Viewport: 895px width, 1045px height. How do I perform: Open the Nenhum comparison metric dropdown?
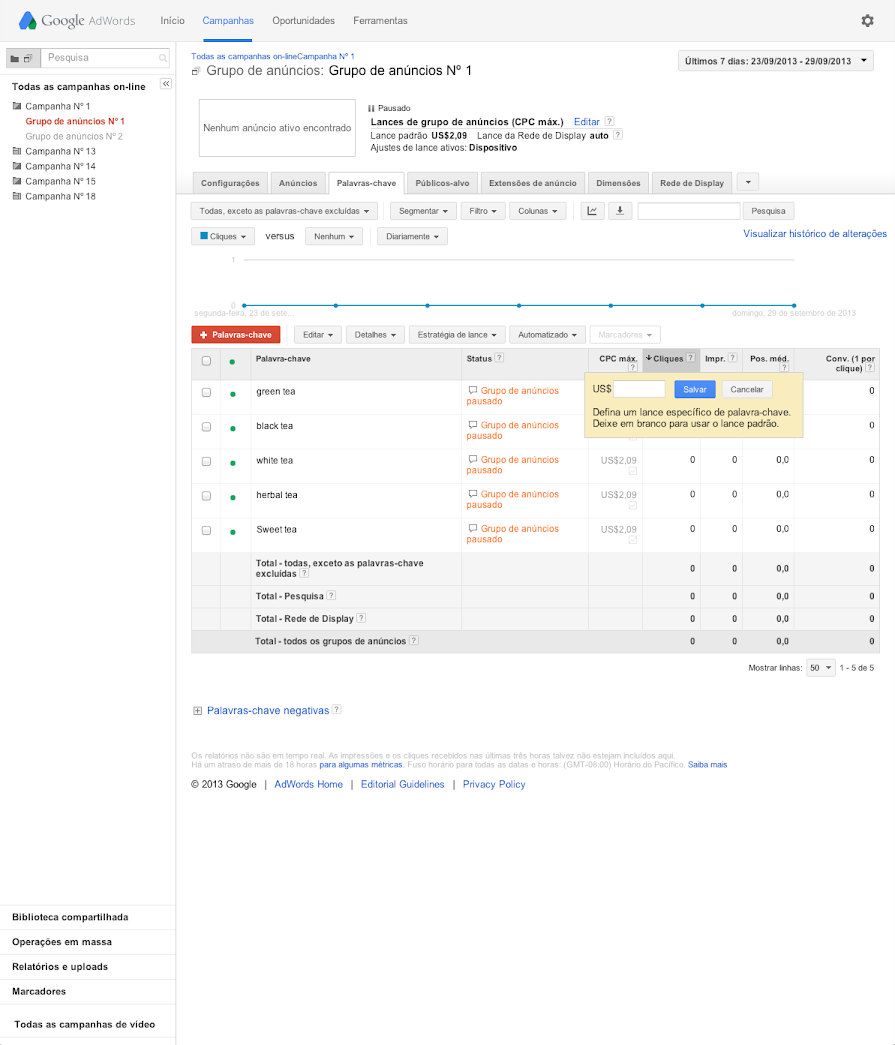334,236
